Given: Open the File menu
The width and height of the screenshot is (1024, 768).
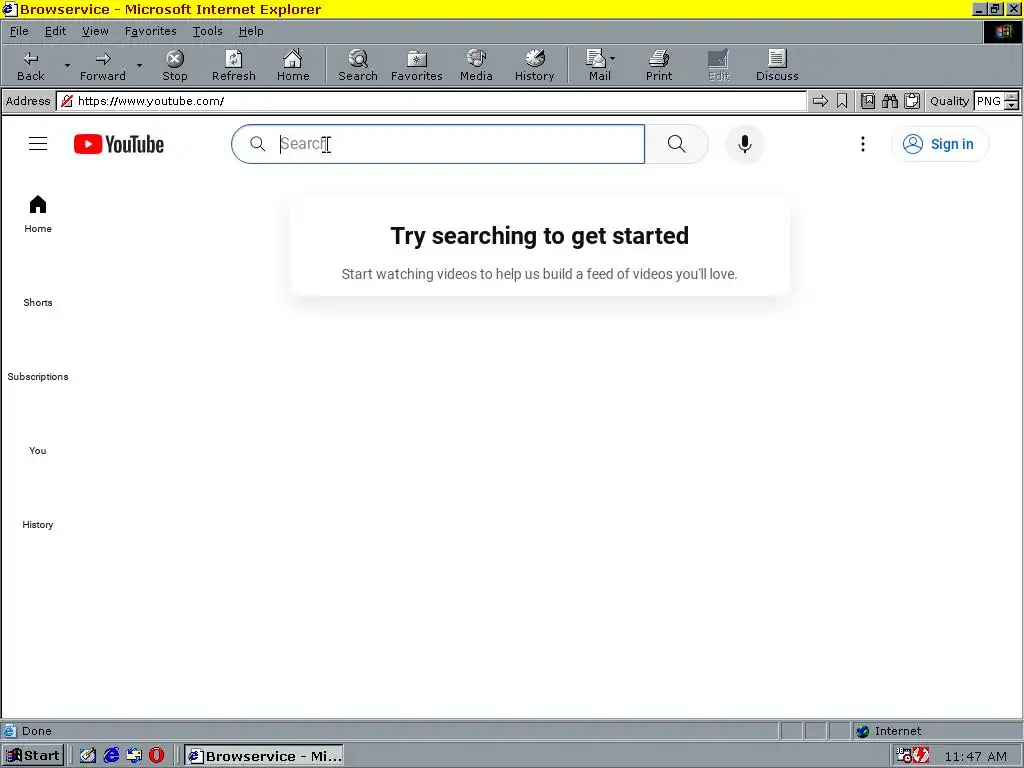Looking at the screenshot, I should coord(19,31).
